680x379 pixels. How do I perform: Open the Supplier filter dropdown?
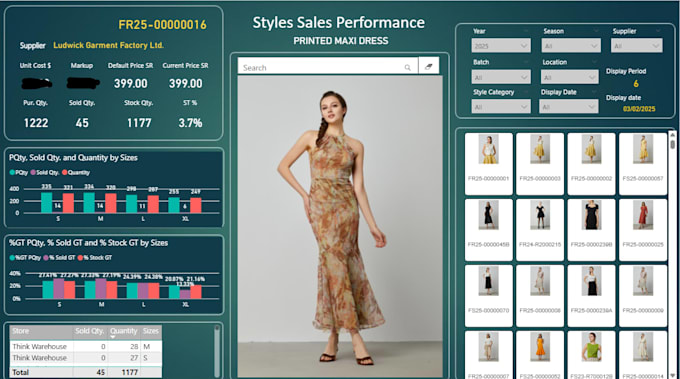(x=636, y=46)
